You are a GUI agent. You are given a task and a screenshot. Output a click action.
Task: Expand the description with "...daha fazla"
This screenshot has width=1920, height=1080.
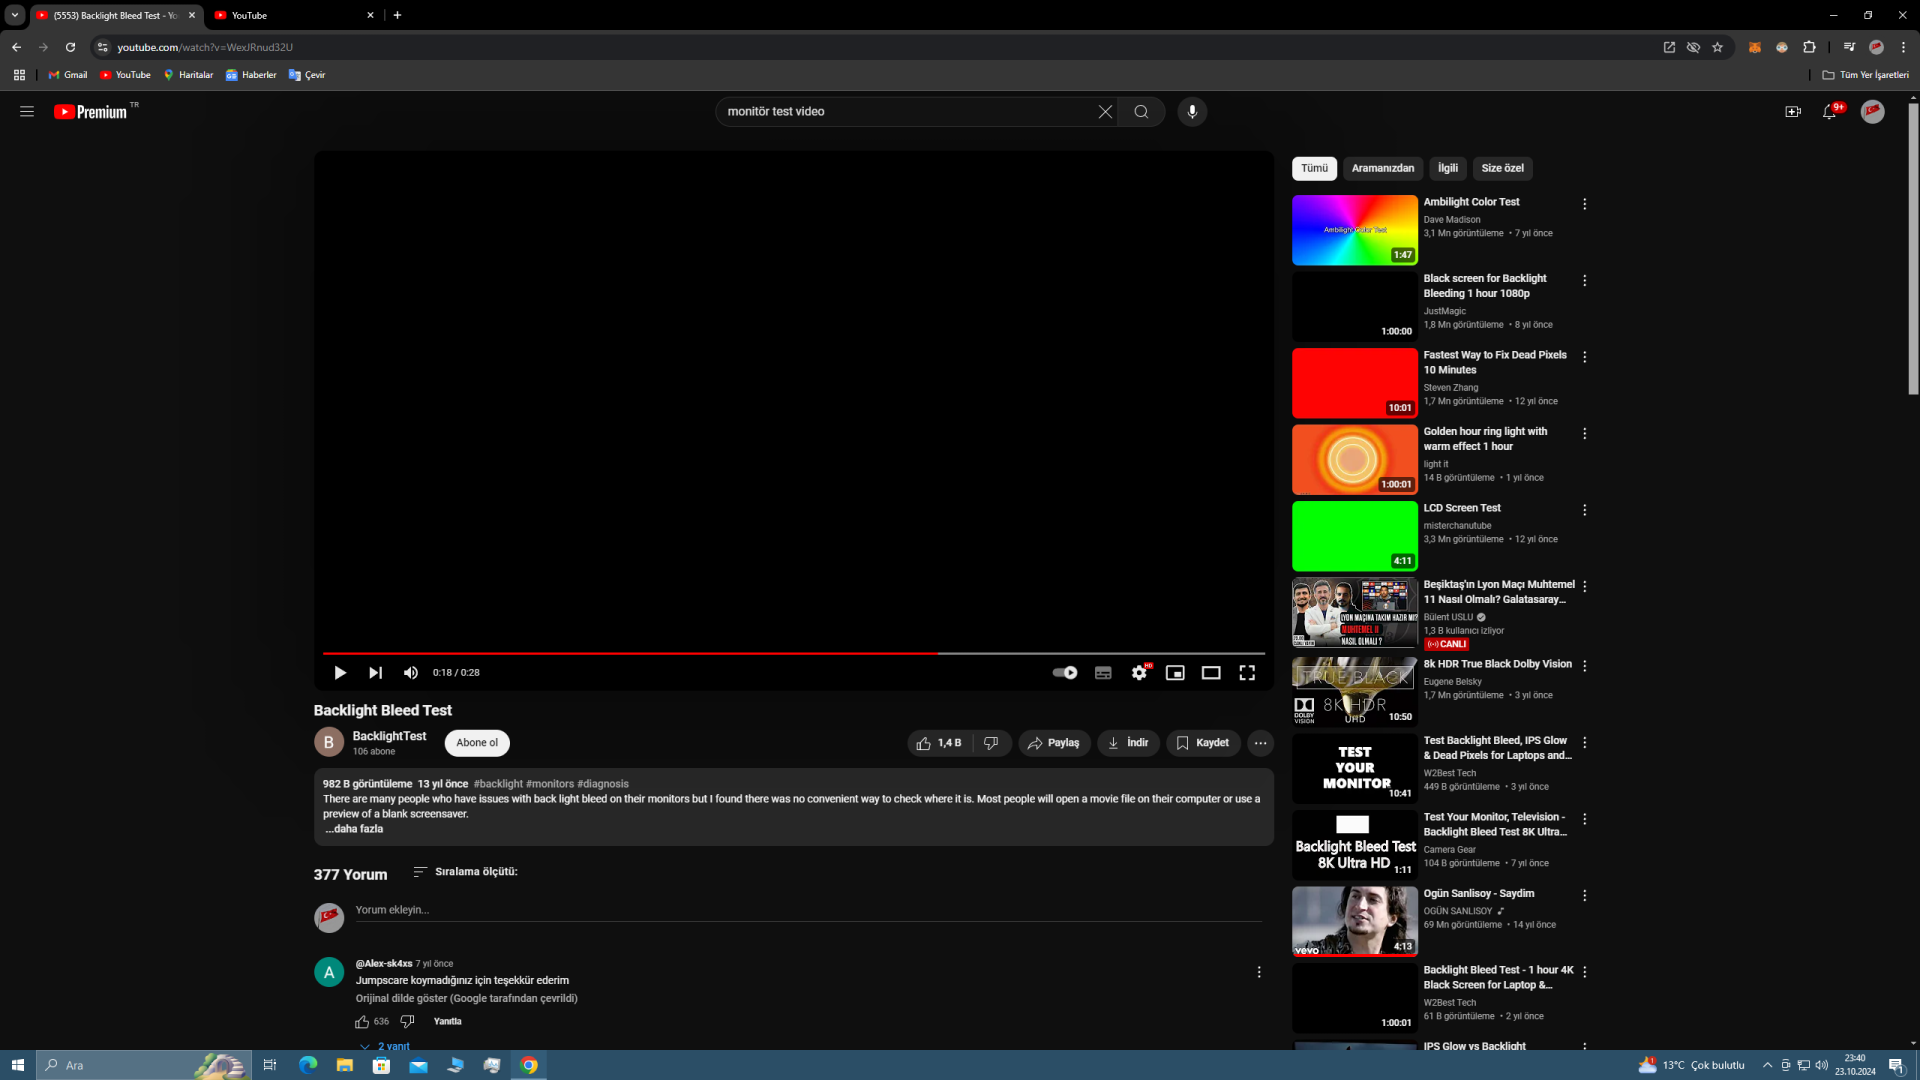pyautogui.click(x=354, y=829)
